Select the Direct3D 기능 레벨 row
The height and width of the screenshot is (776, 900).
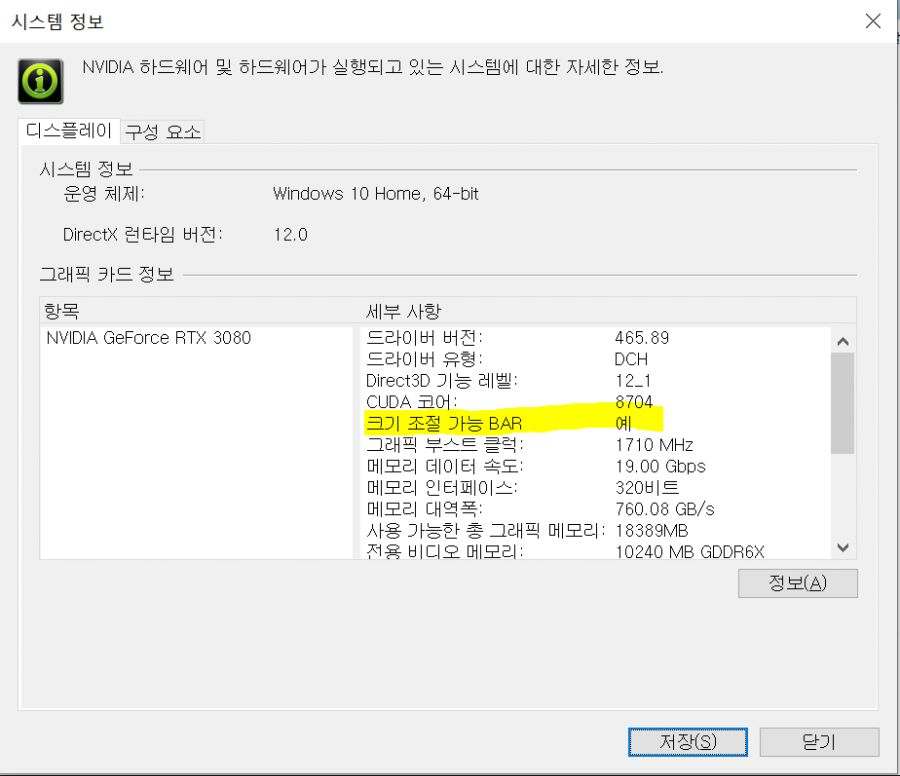tap(442, 380)
